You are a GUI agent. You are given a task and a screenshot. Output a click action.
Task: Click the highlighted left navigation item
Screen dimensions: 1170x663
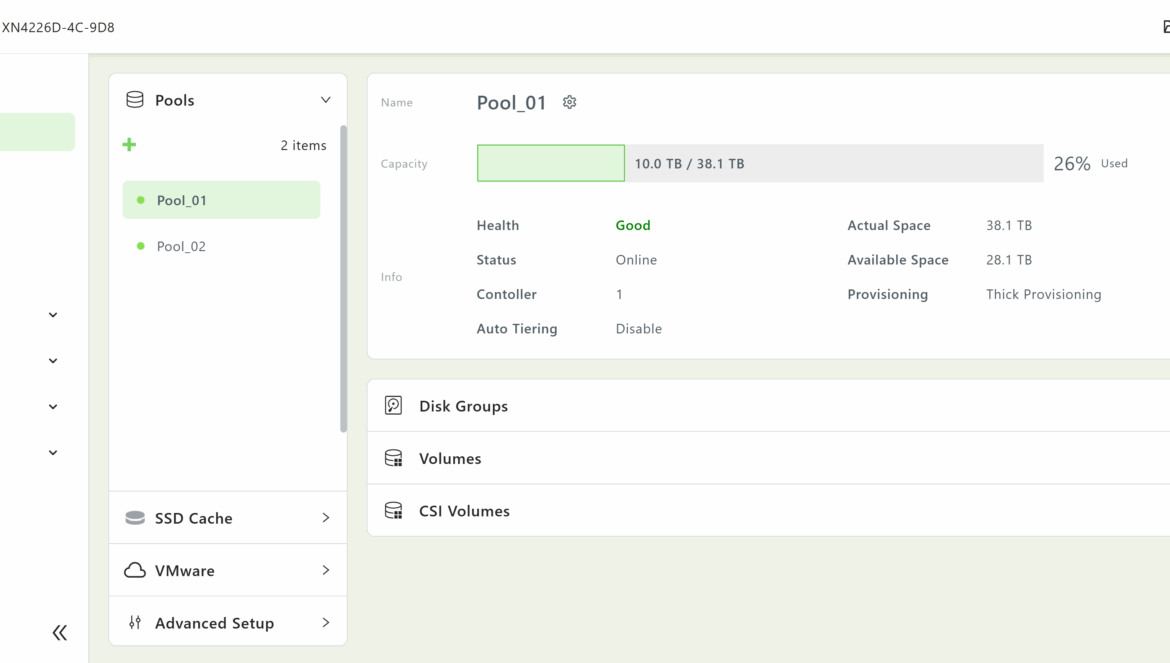[37, 132]
